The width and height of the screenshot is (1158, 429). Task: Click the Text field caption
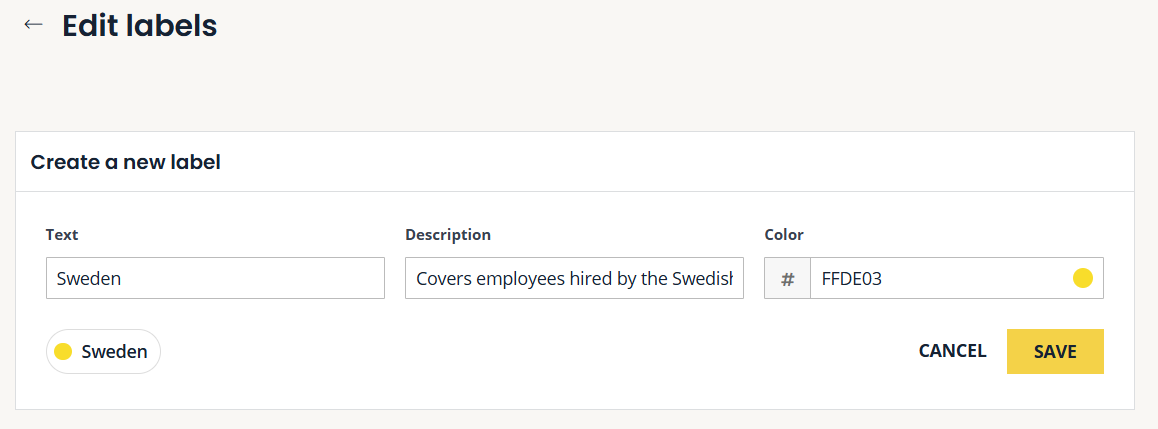click(62, 235)
